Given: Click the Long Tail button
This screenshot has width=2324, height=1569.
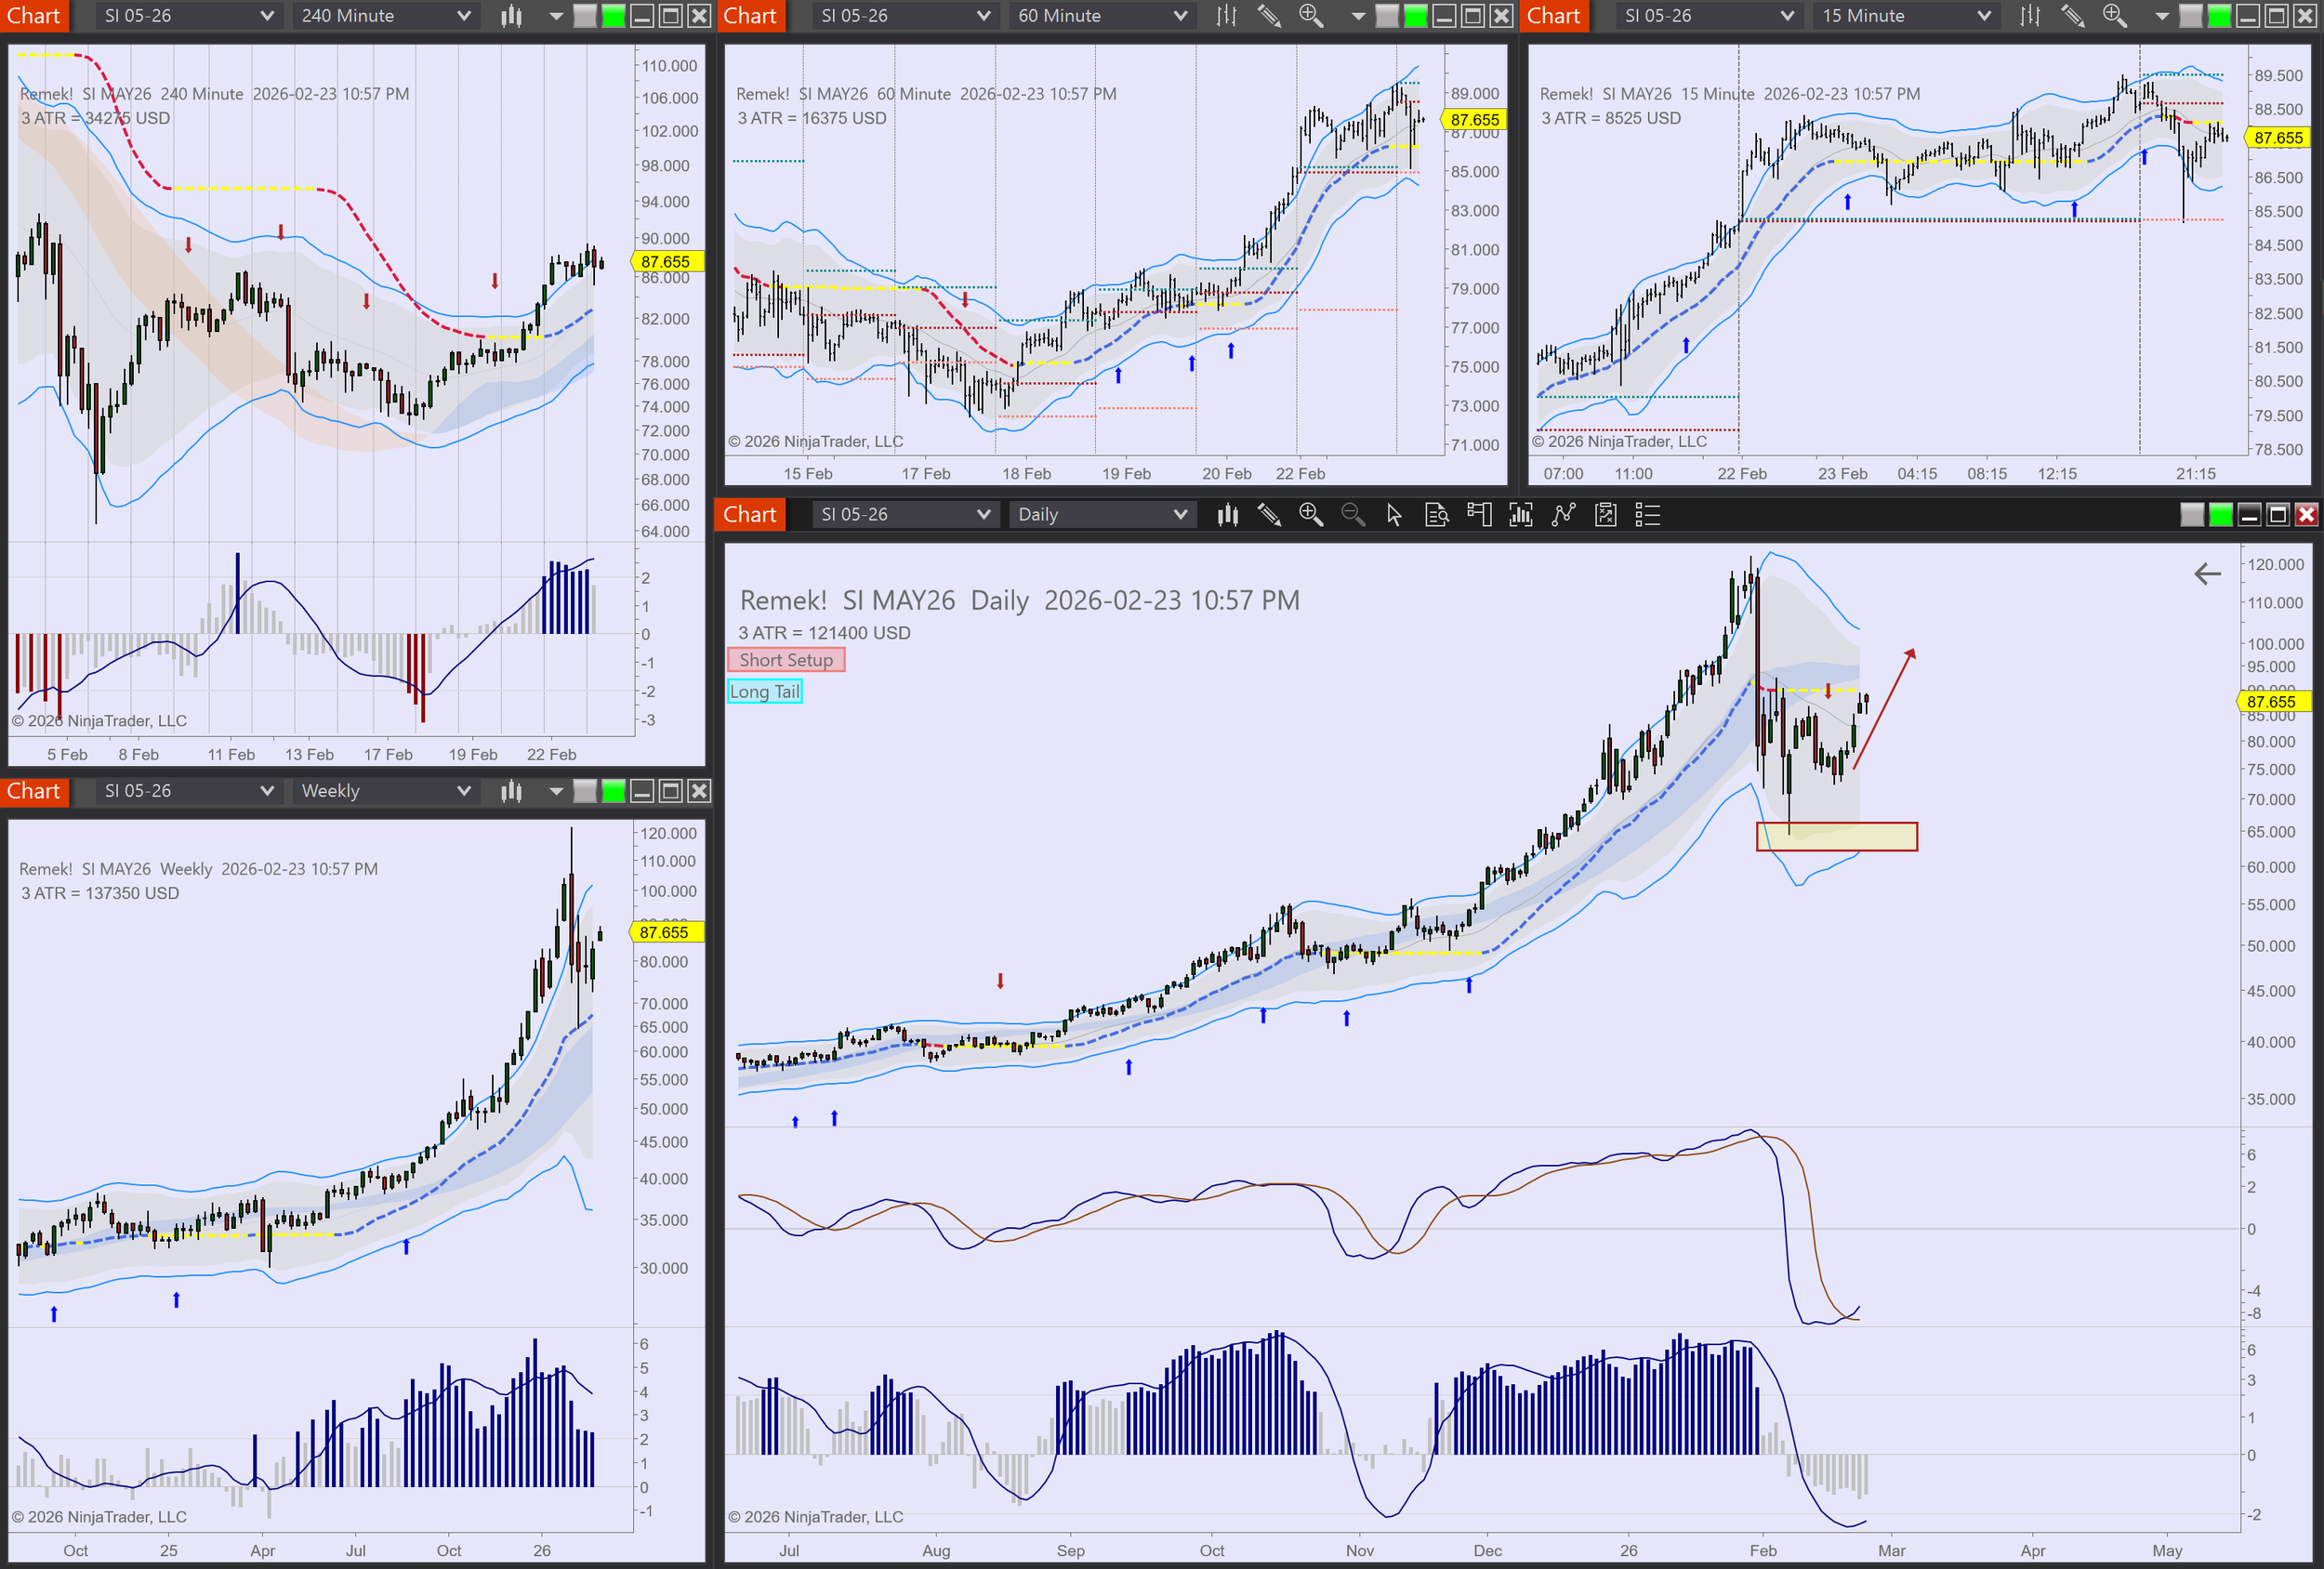Looking at the screenshot, I should [x=765, y=692].
